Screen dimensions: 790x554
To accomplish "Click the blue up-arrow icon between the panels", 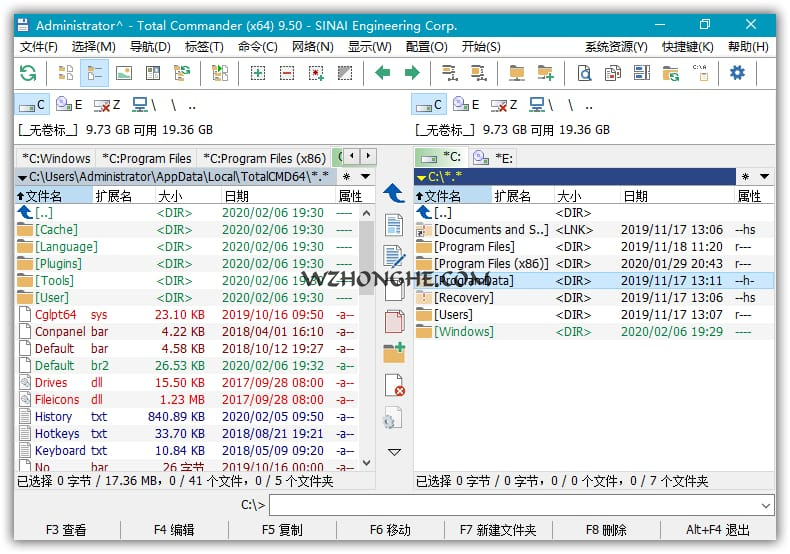I will click(x=394, y=193).
